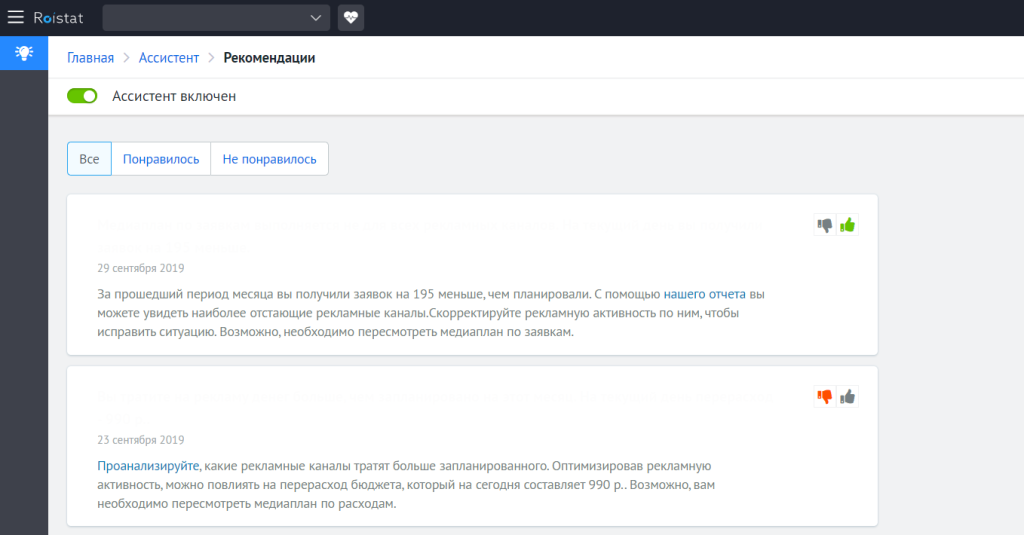Click the Ассистент включен label
1024x535 pixels.
click(x=174, y=96)
